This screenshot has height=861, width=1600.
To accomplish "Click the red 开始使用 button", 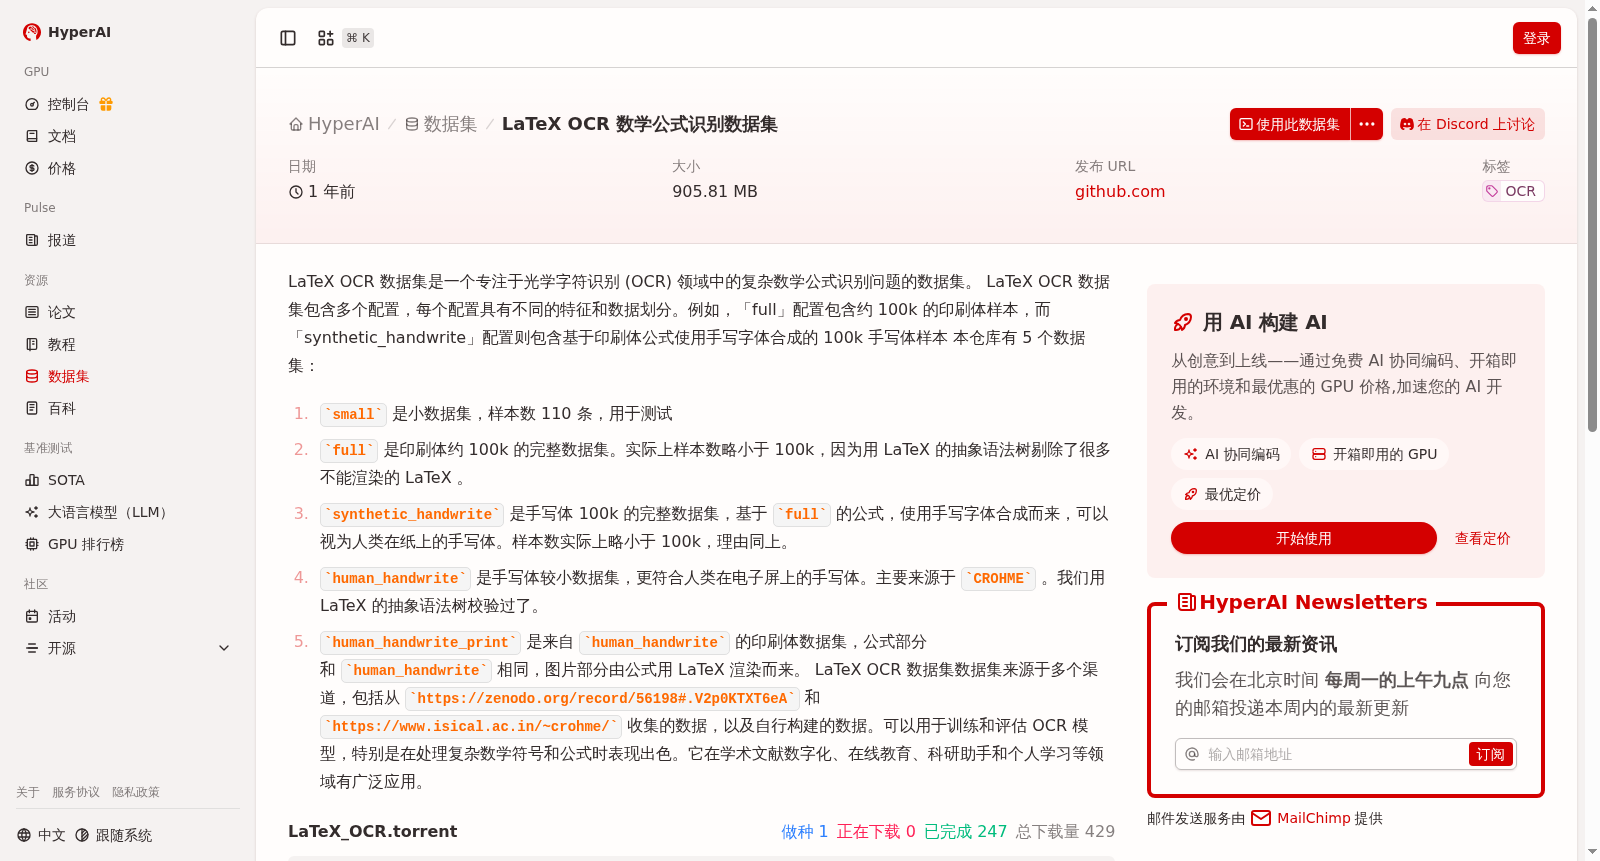I will [1304, 538].
